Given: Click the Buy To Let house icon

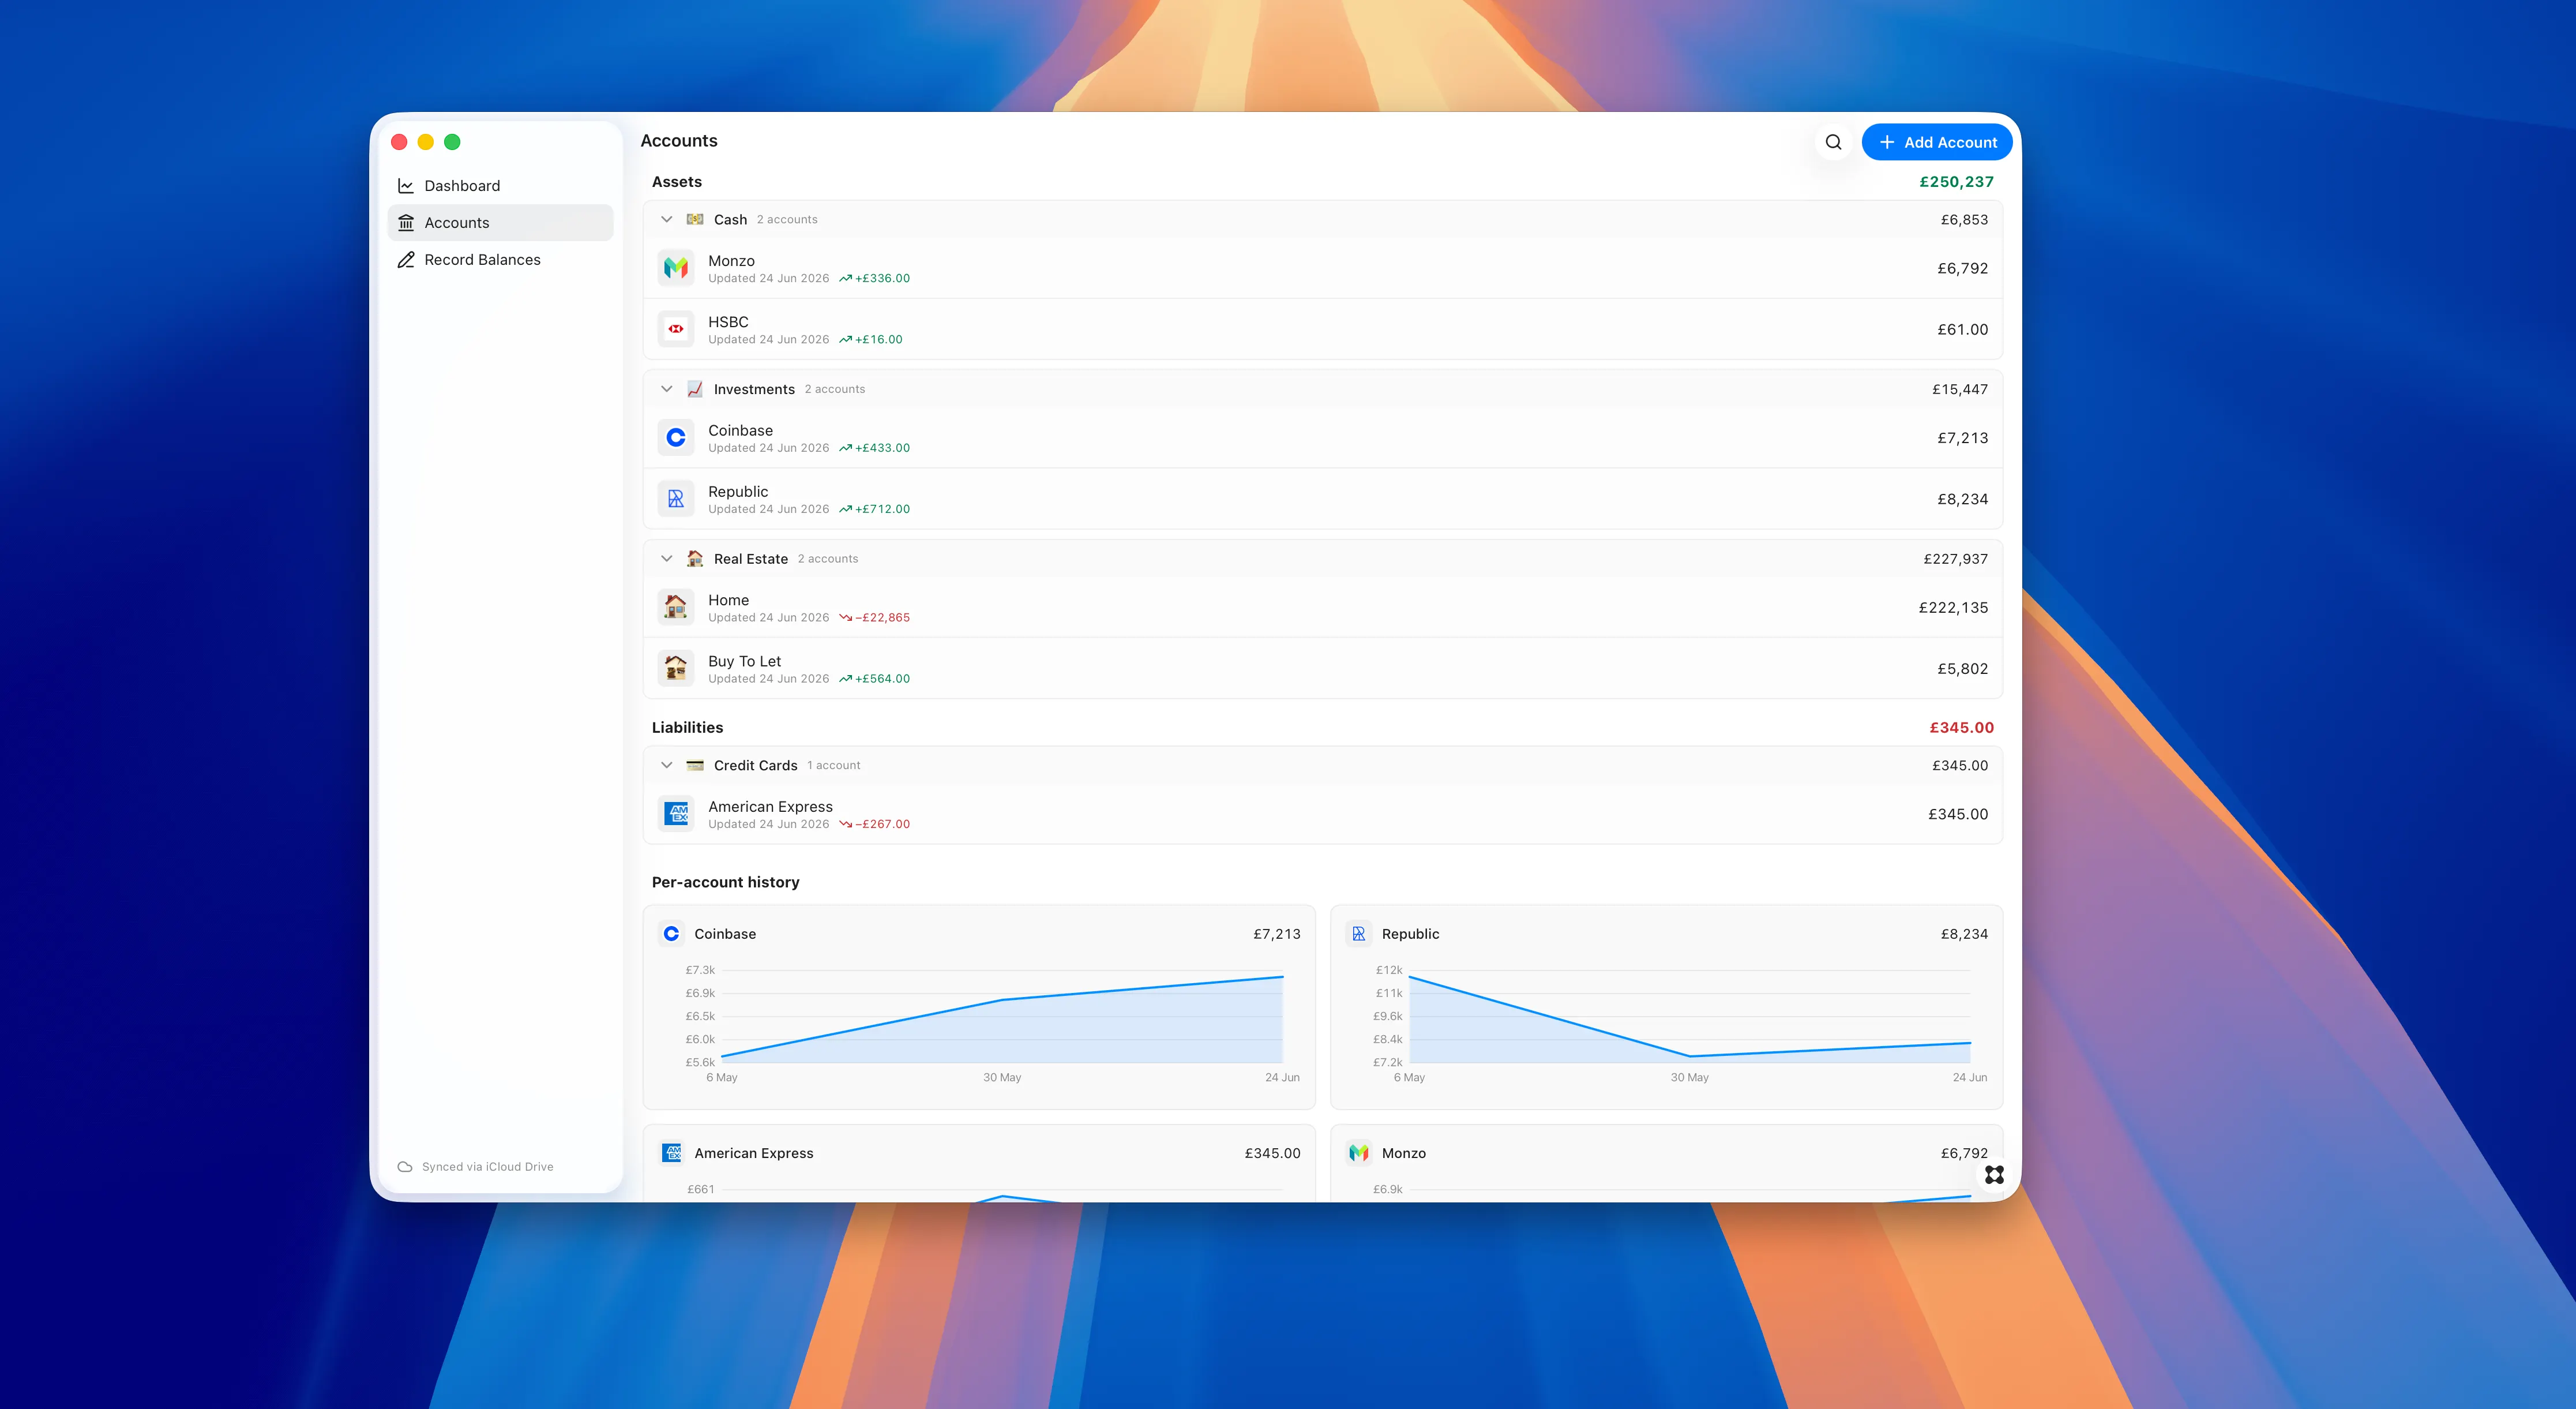Looking at the screenshot, I should pos(676,668).
